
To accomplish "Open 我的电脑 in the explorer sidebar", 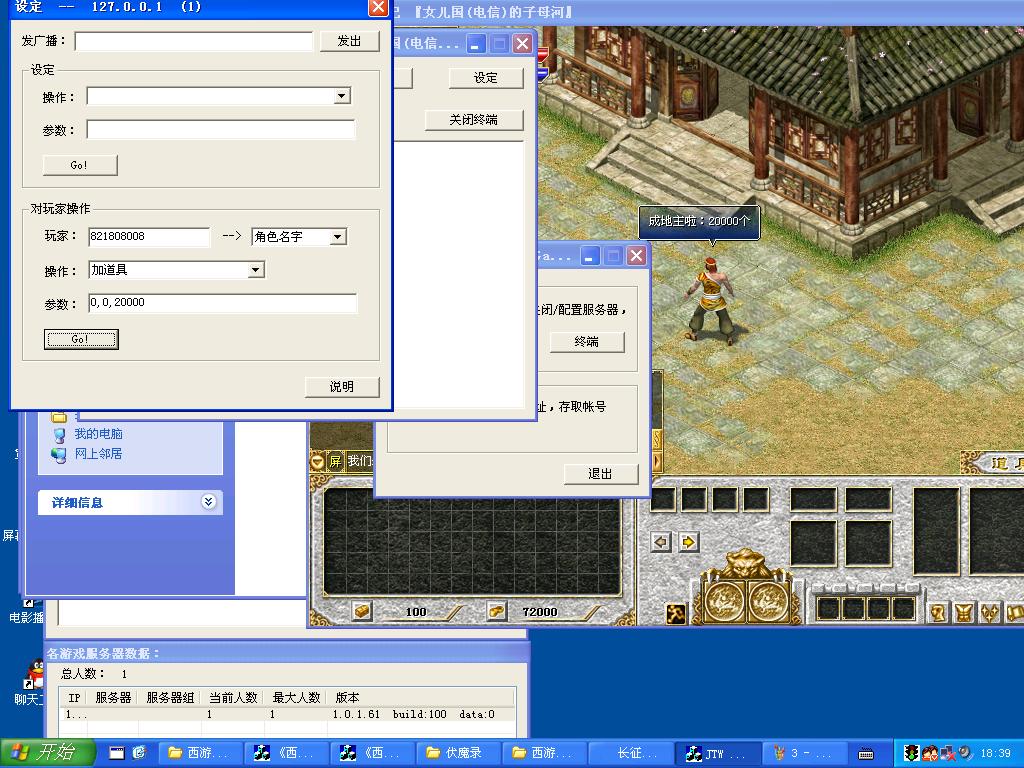I will [x=98, y=434].
